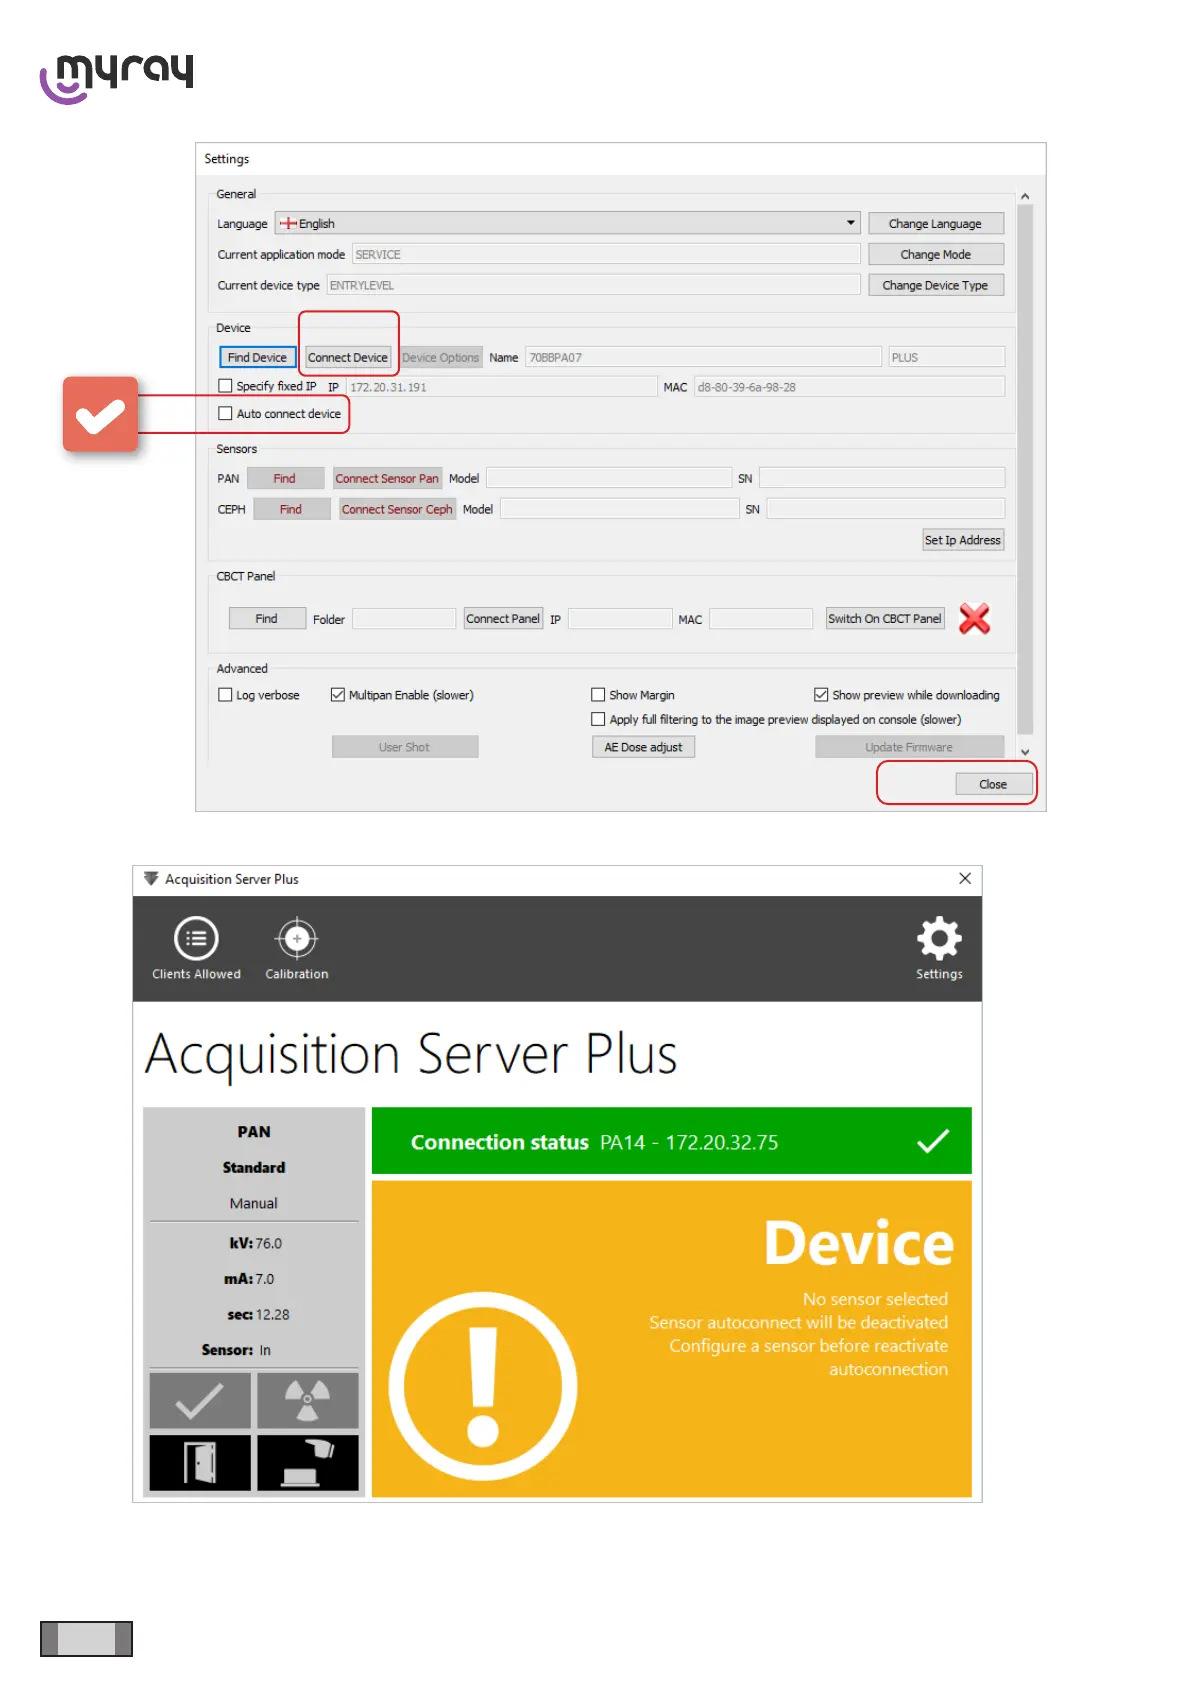Click the PAN sensor Model field
Screen dimensions: 1191x1684
[x=609, y=478]
